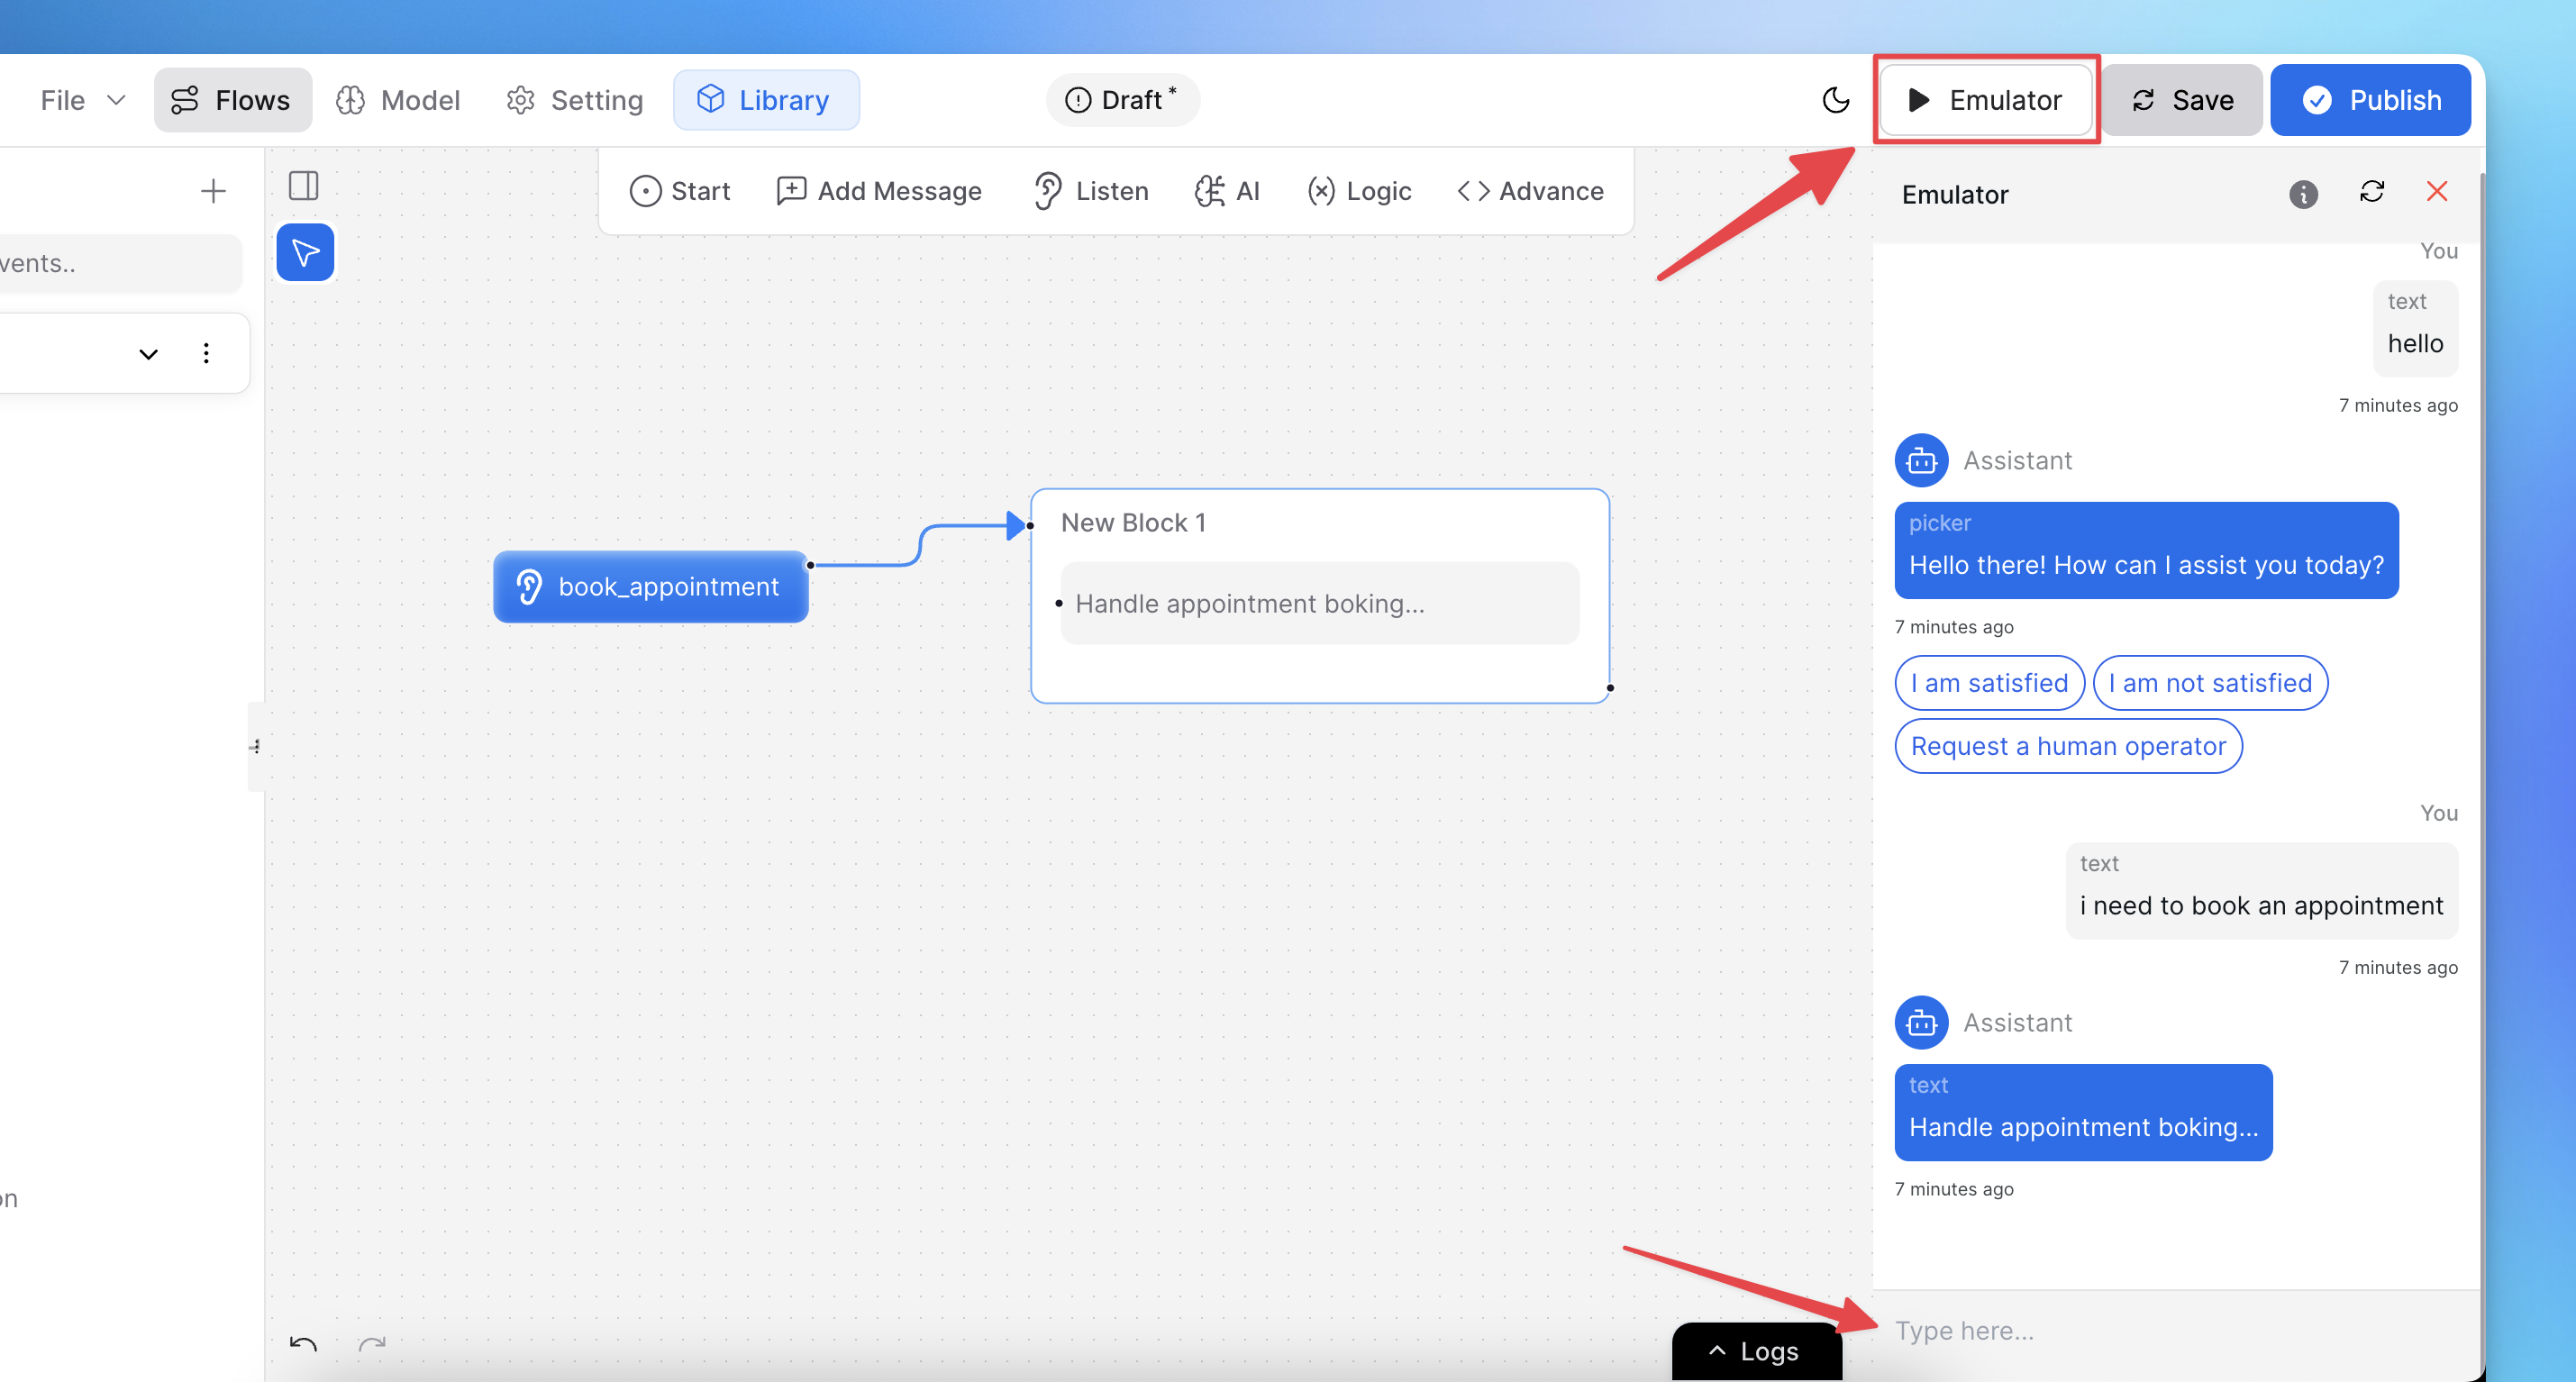Click quick reply I am satisfied
The image size is (2576, 1382).
[1990, 682]
